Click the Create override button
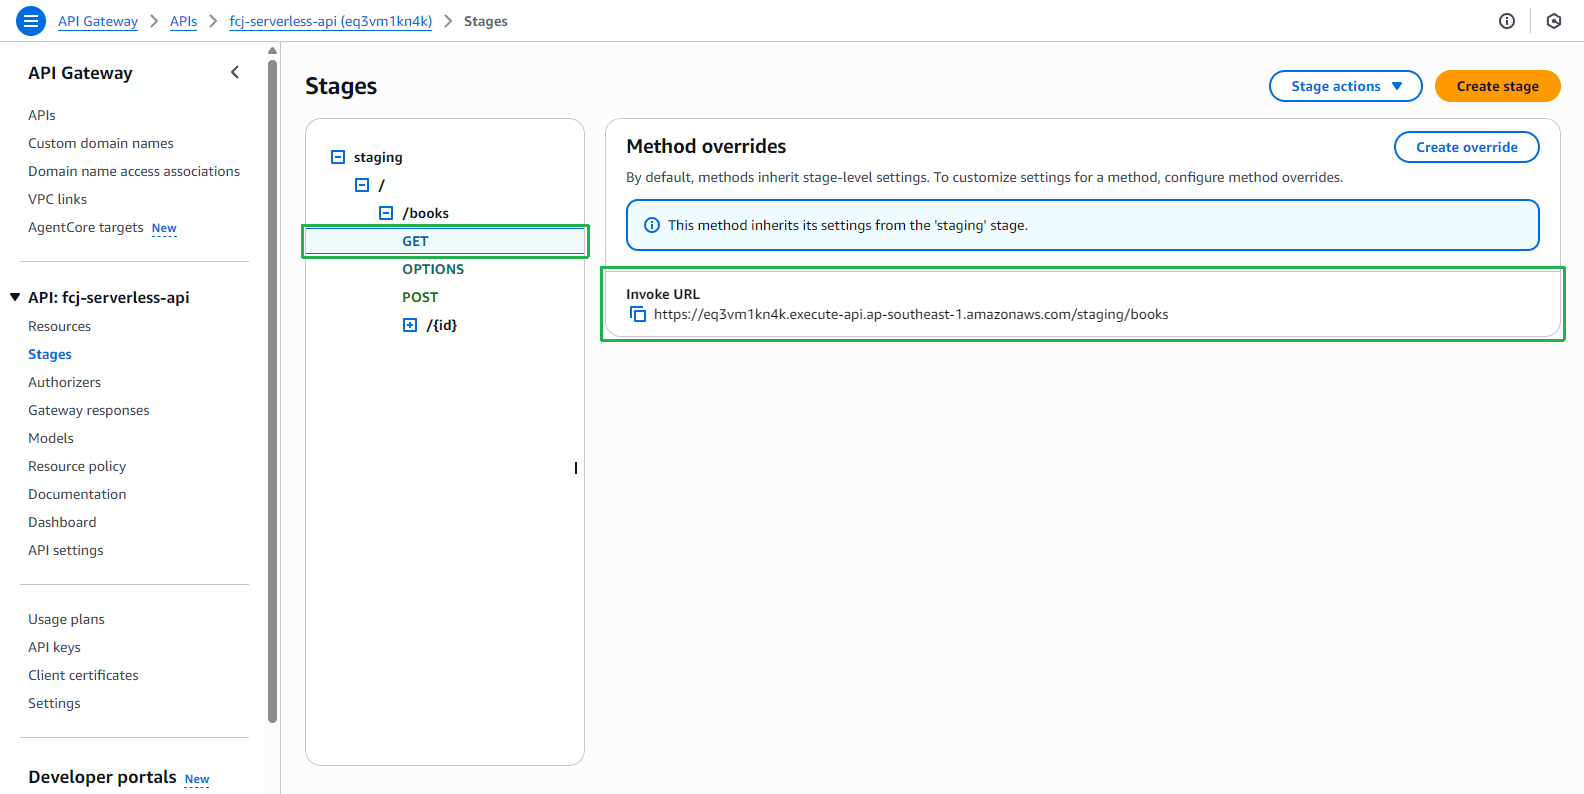 pyautogui.click(x=1467, y=147)
